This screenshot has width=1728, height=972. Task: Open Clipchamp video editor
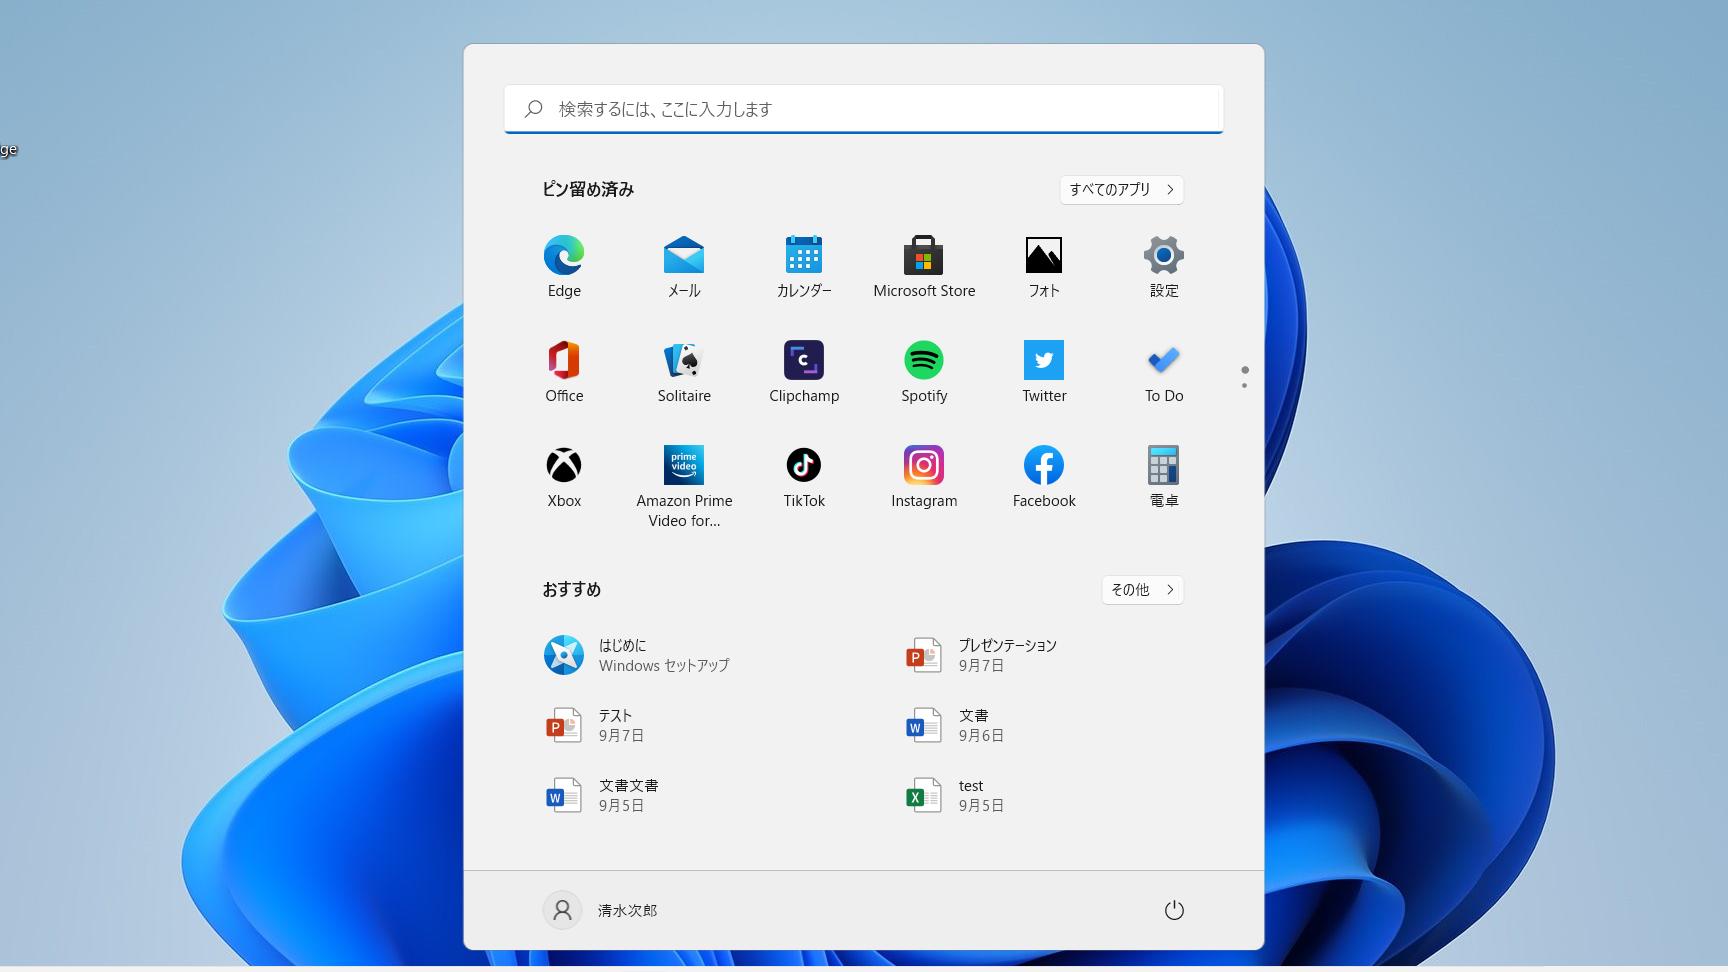pos(804,371)
